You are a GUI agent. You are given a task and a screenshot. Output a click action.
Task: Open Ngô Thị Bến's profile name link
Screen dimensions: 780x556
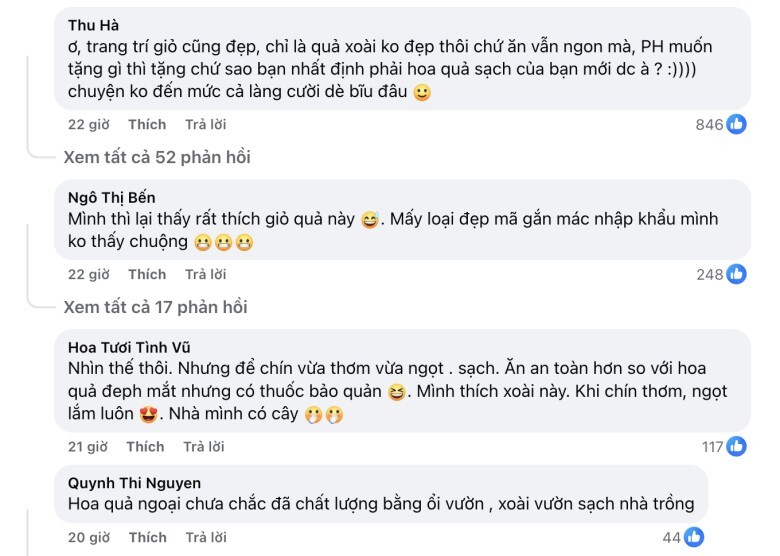point(111,197)
